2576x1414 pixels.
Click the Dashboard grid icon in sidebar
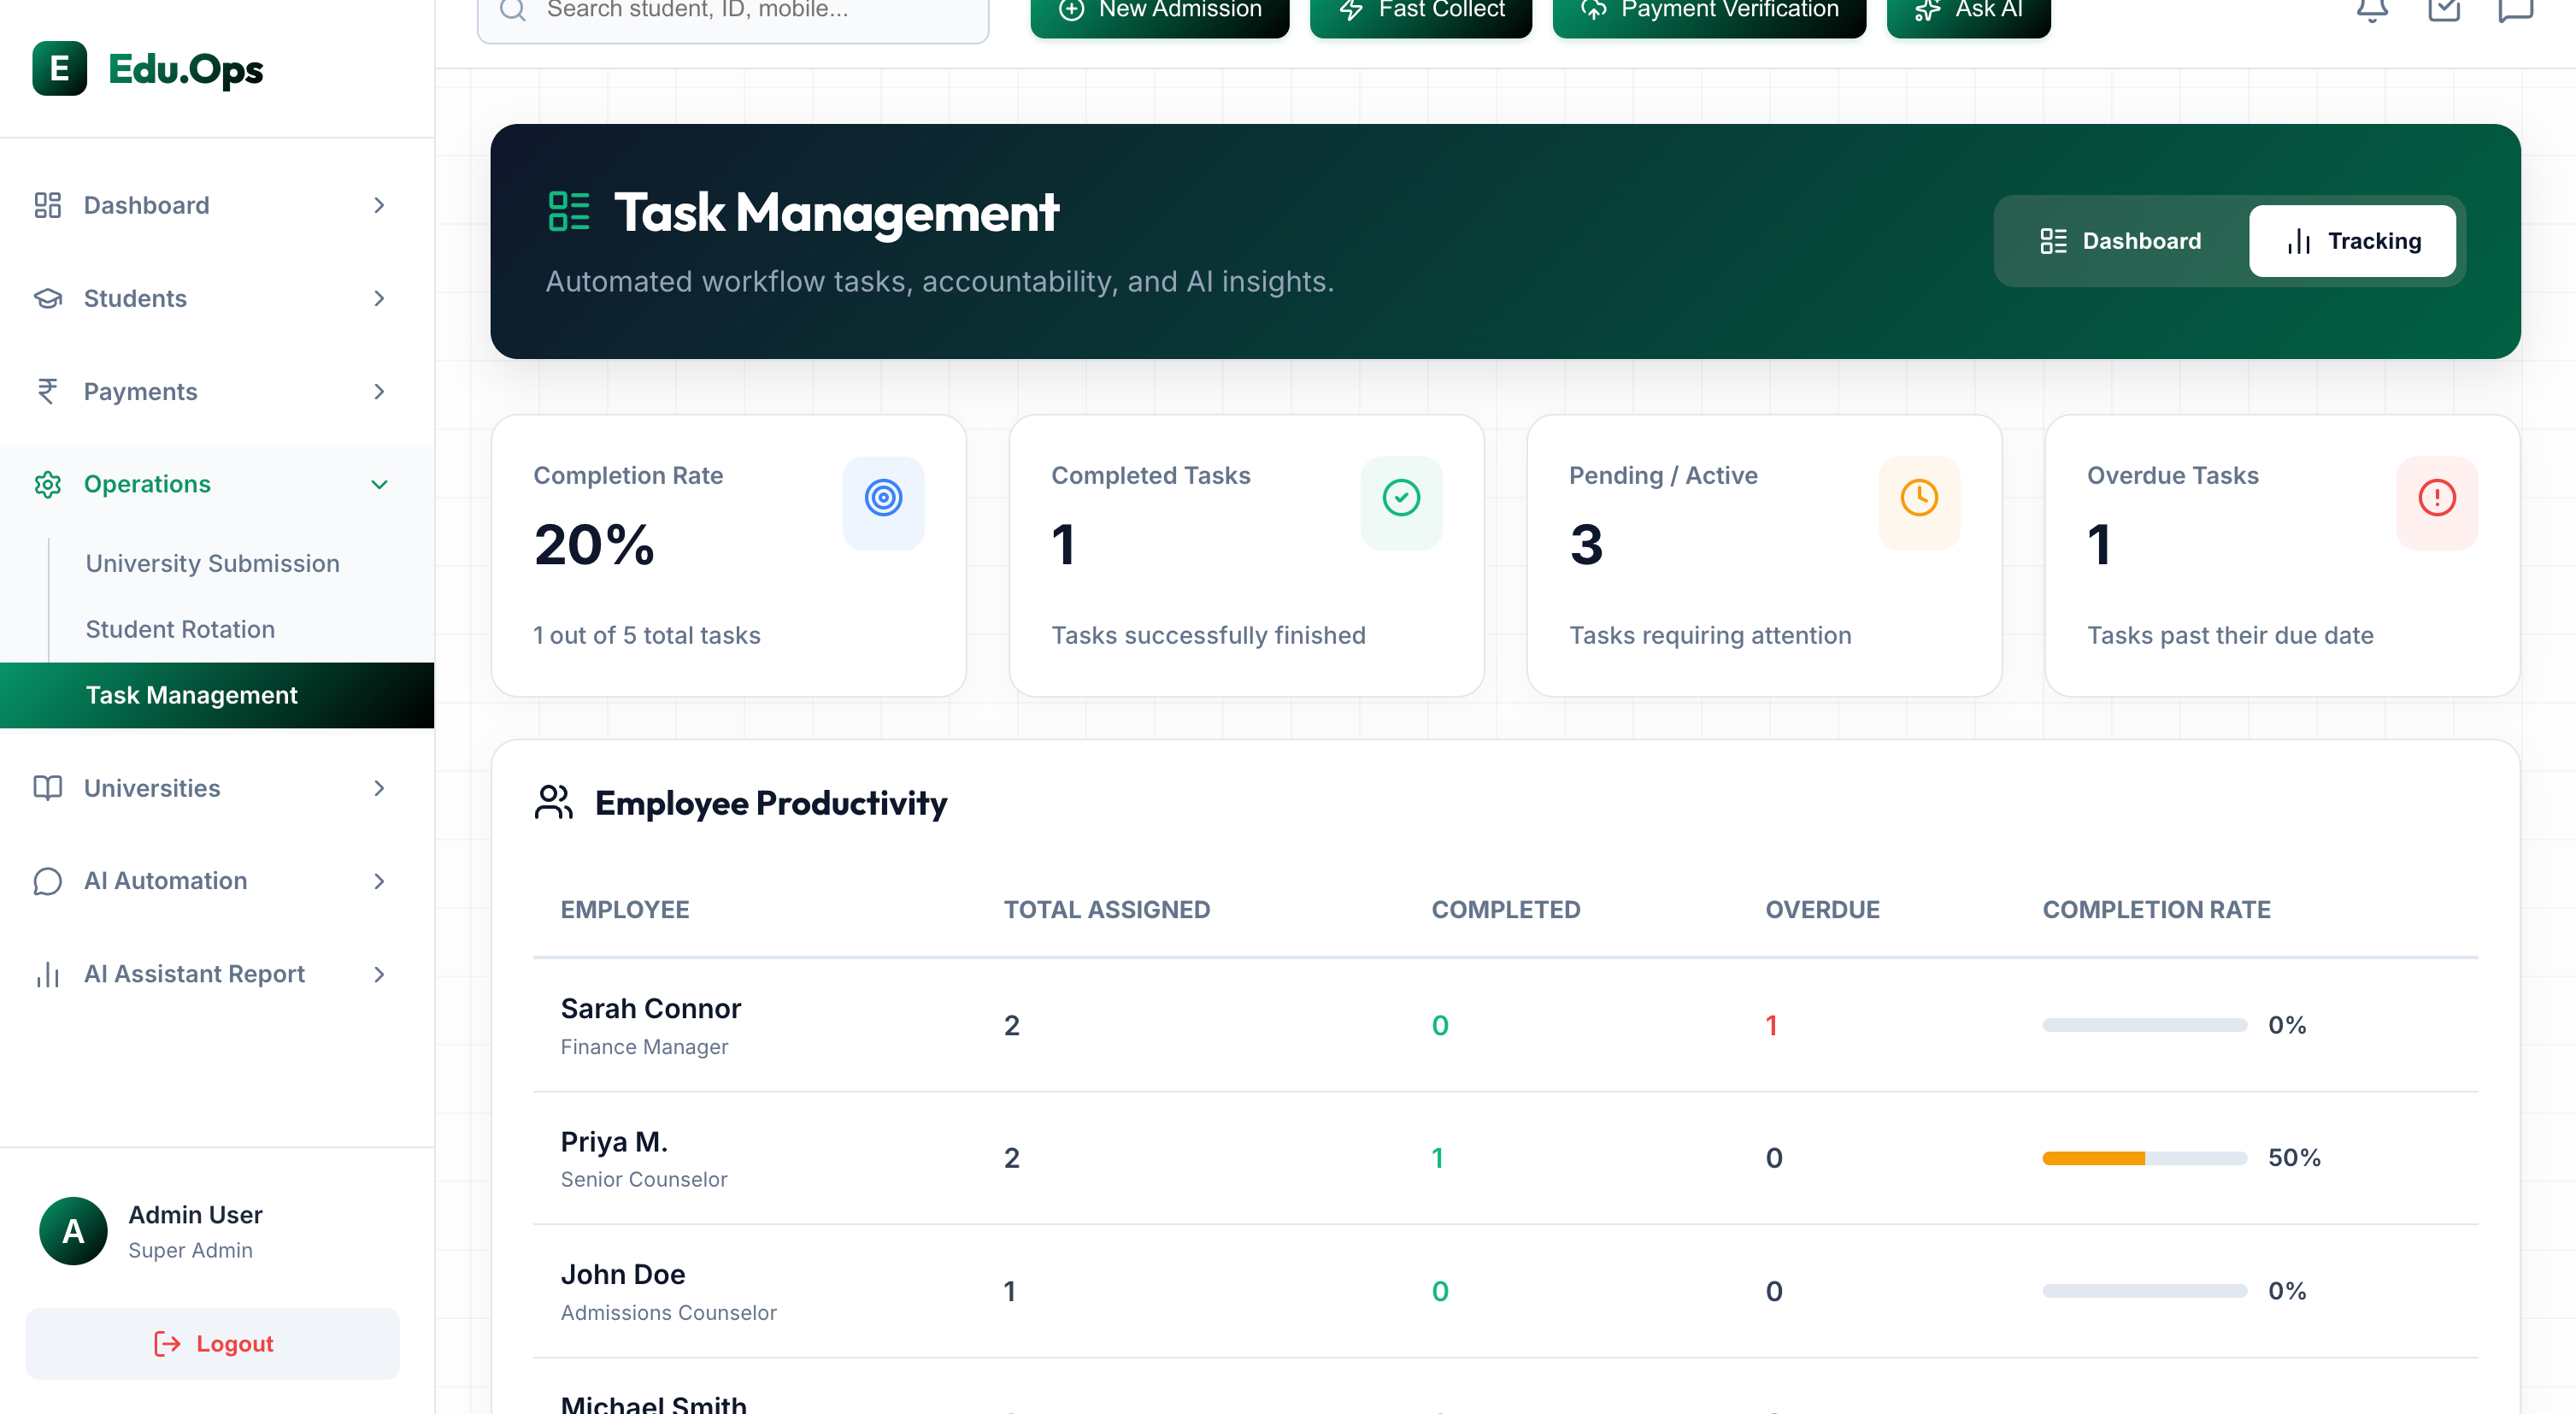(47, 205)
